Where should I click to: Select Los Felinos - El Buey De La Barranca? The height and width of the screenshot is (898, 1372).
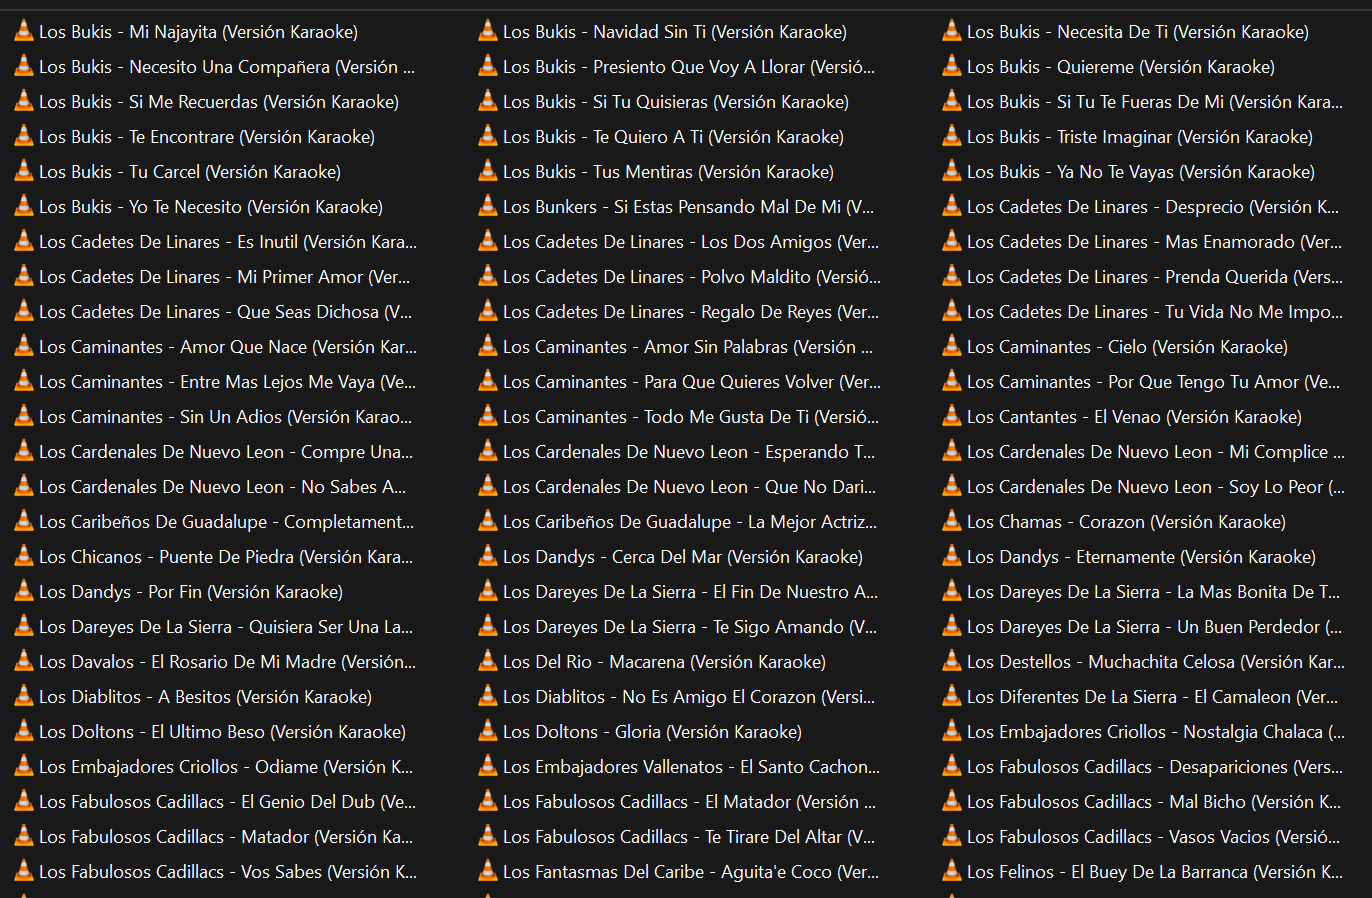coord(1154,872)
